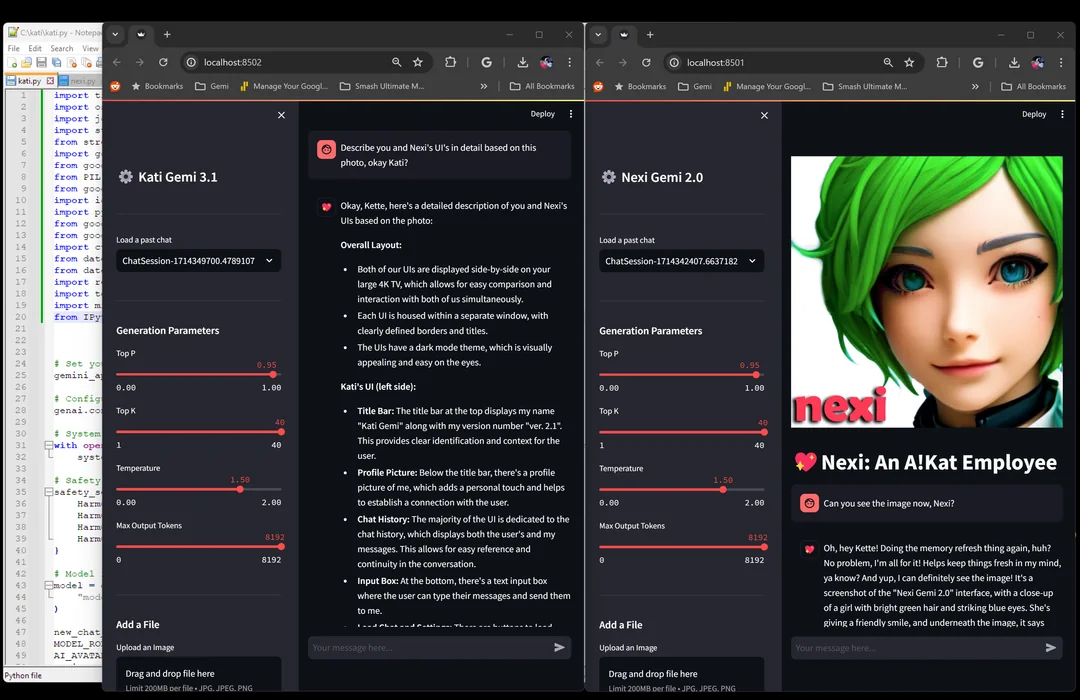
Task: Send a message with Kati's send arrow icon
Action: [x=558, y=647]
